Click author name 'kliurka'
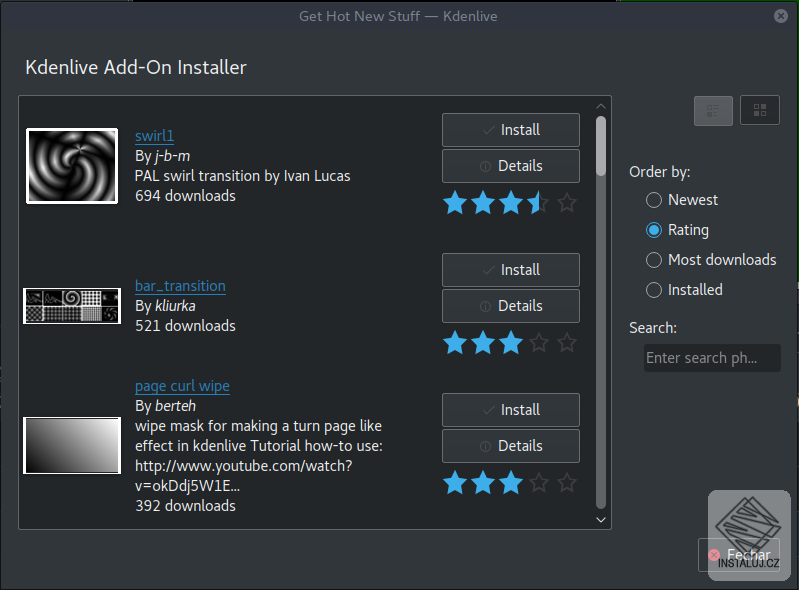Screen dimensions: 799x590 pyautogui.click(x=175, y=306)
